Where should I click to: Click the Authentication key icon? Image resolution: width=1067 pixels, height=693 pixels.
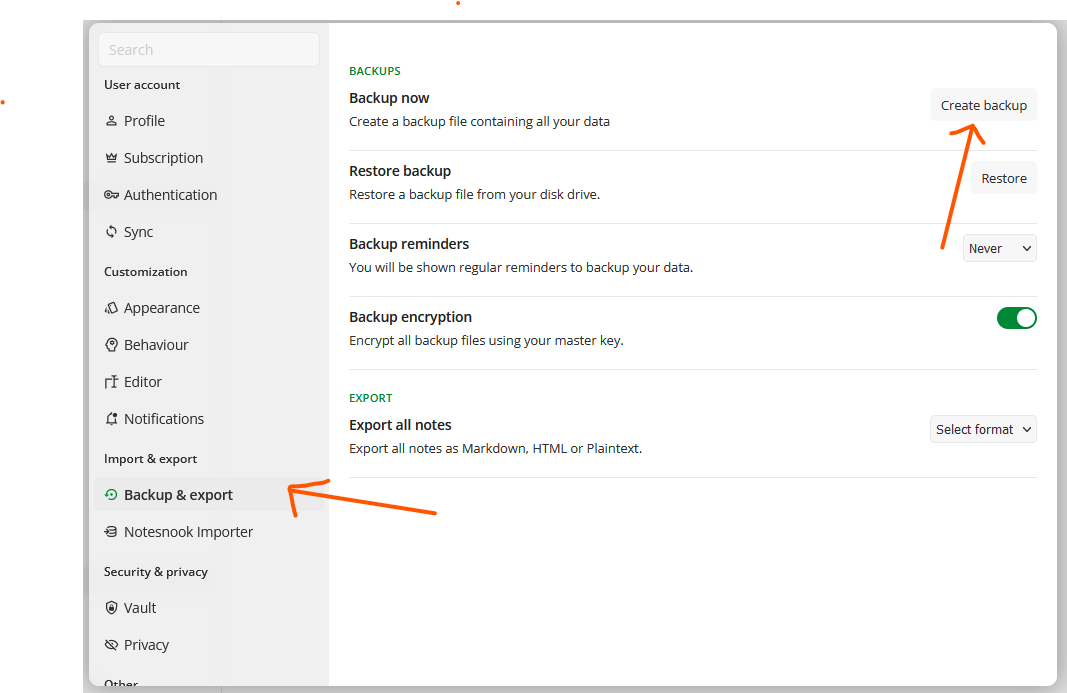click(x=111, y=195)
